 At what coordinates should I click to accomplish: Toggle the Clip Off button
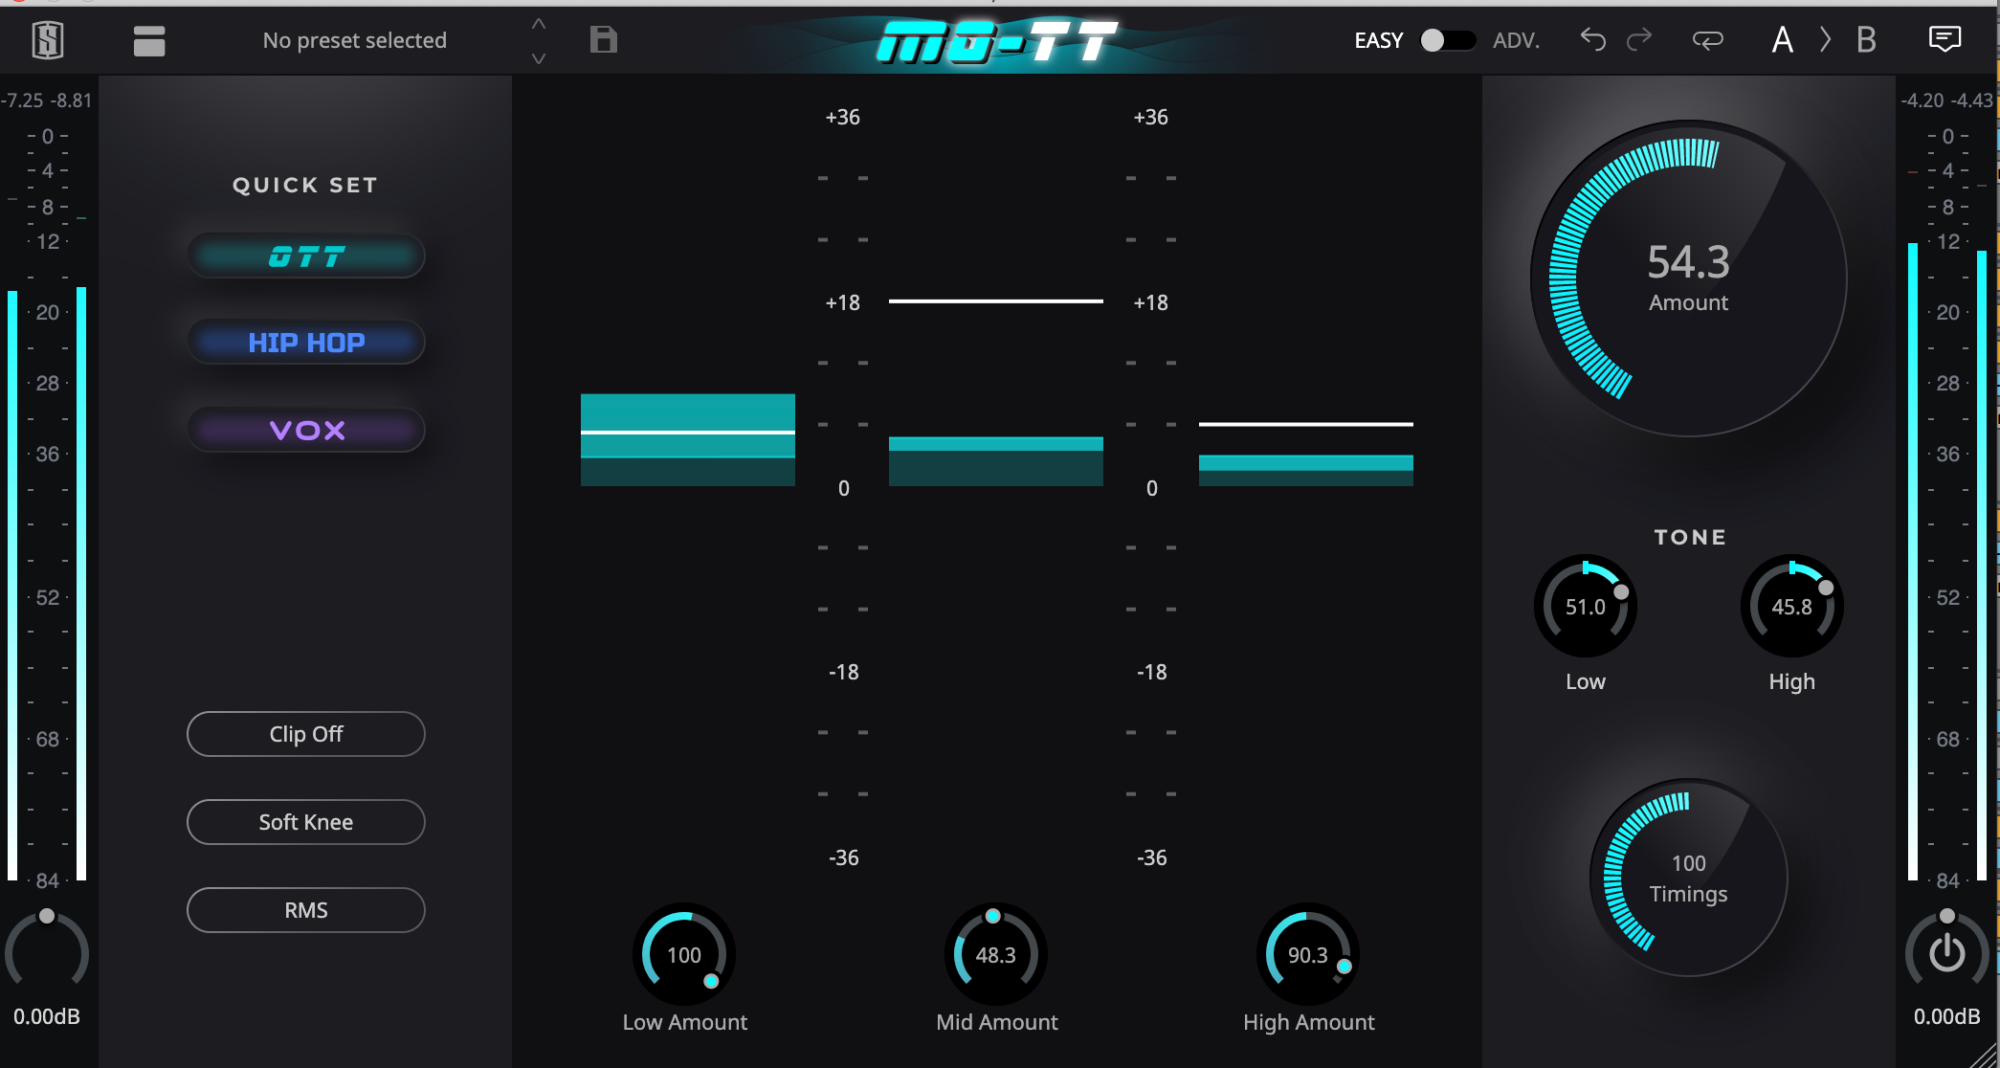(306, 734)
